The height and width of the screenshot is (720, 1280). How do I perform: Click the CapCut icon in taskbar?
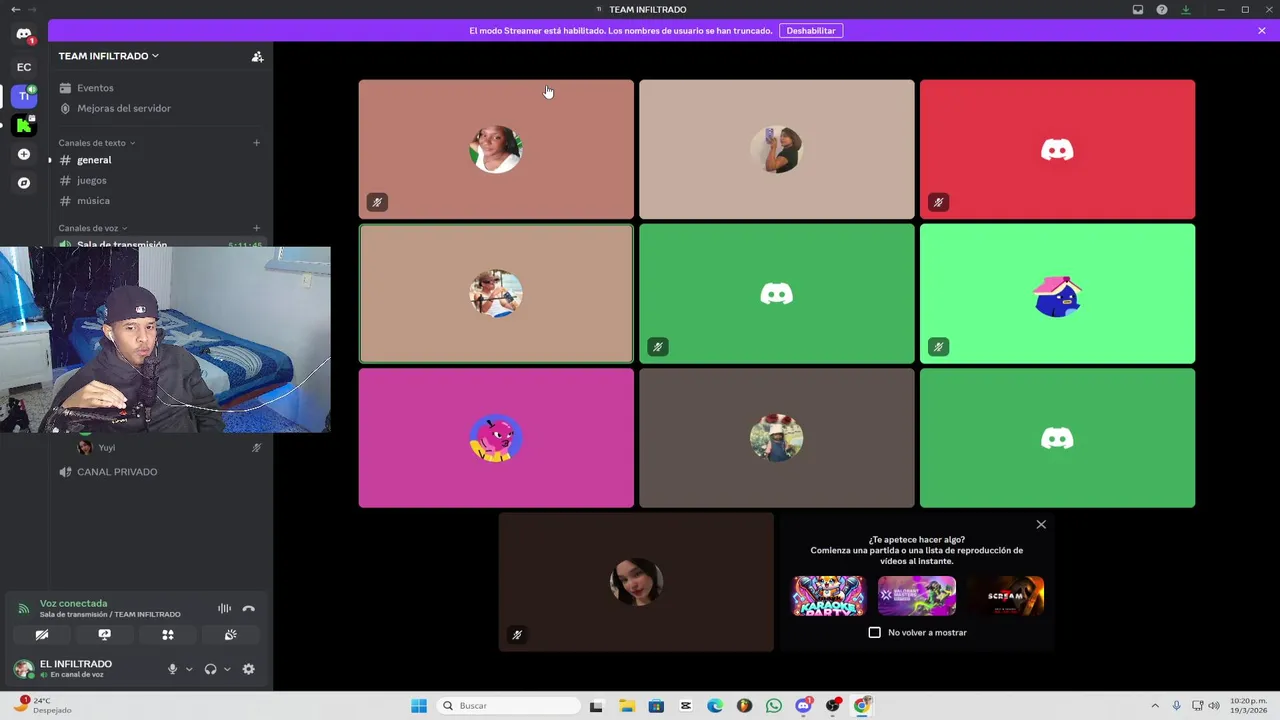click(x=686, y=706)
